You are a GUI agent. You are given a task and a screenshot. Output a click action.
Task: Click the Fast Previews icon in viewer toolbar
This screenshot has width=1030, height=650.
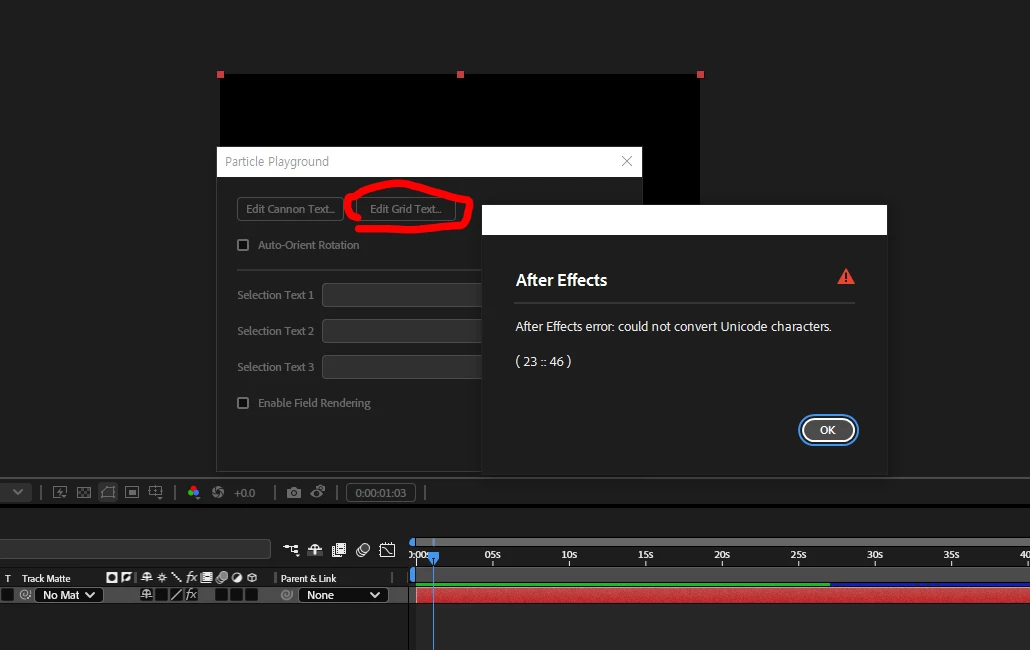[60, 492]
